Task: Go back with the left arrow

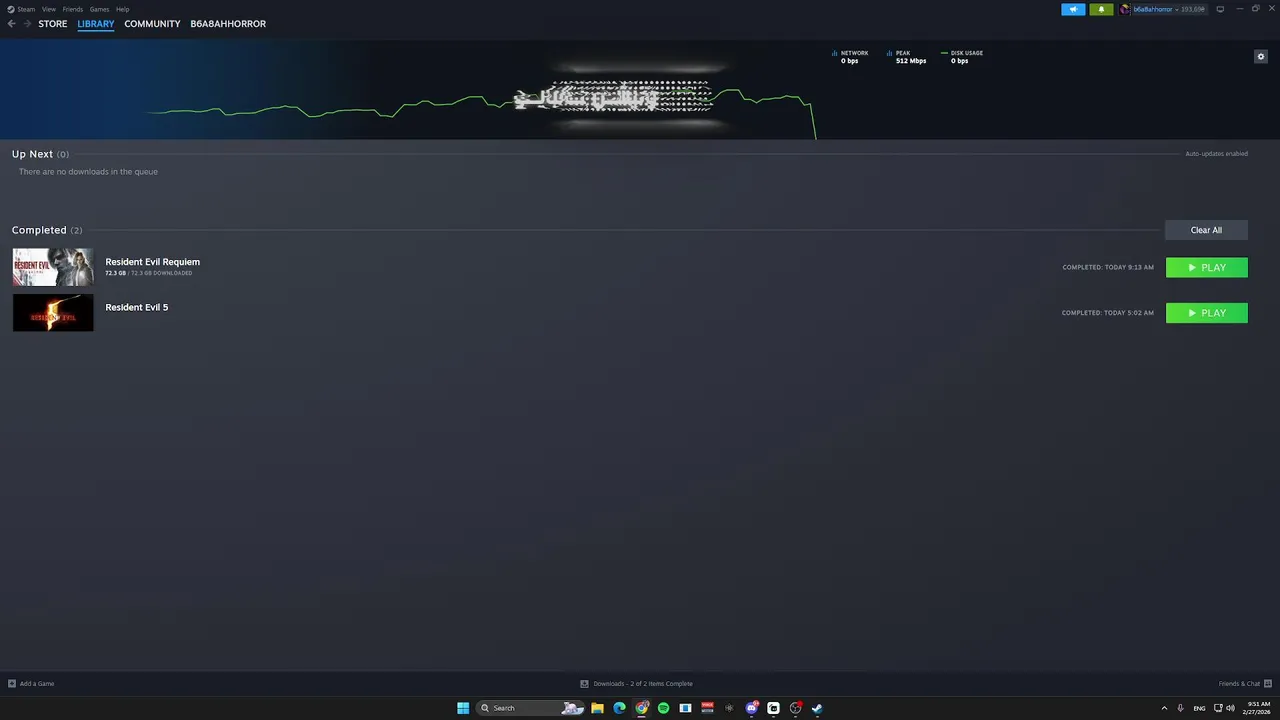Action: click(12, 24)
